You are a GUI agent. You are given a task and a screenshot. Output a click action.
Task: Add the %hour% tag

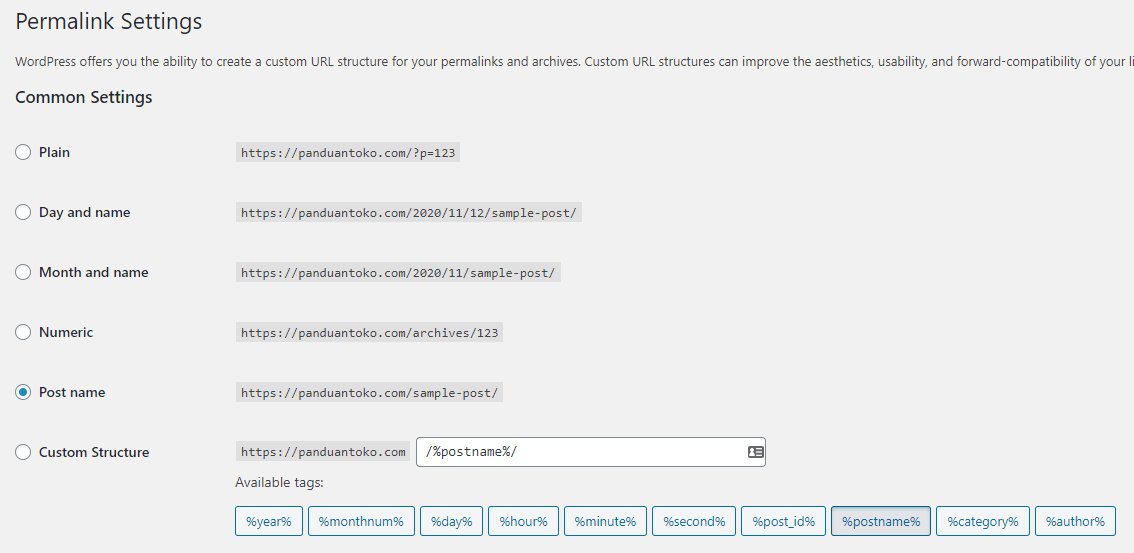(x=523, y=521)
